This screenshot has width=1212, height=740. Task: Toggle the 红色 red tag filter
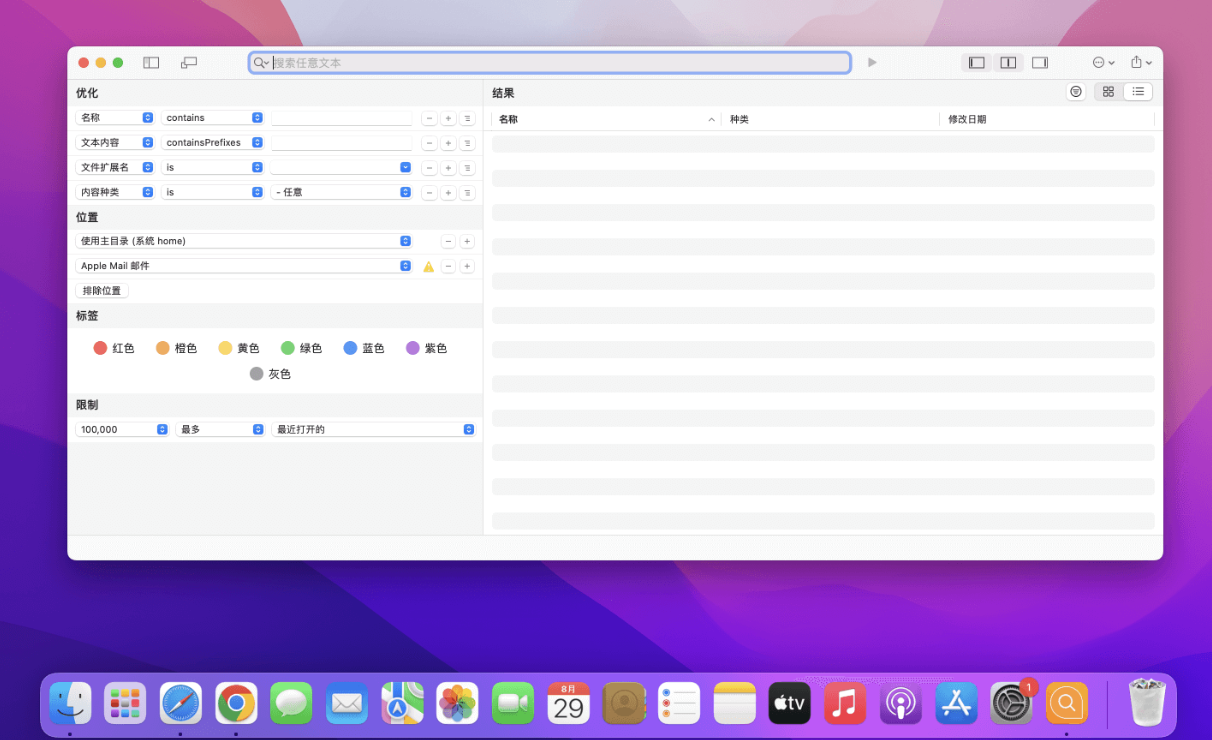99,347
